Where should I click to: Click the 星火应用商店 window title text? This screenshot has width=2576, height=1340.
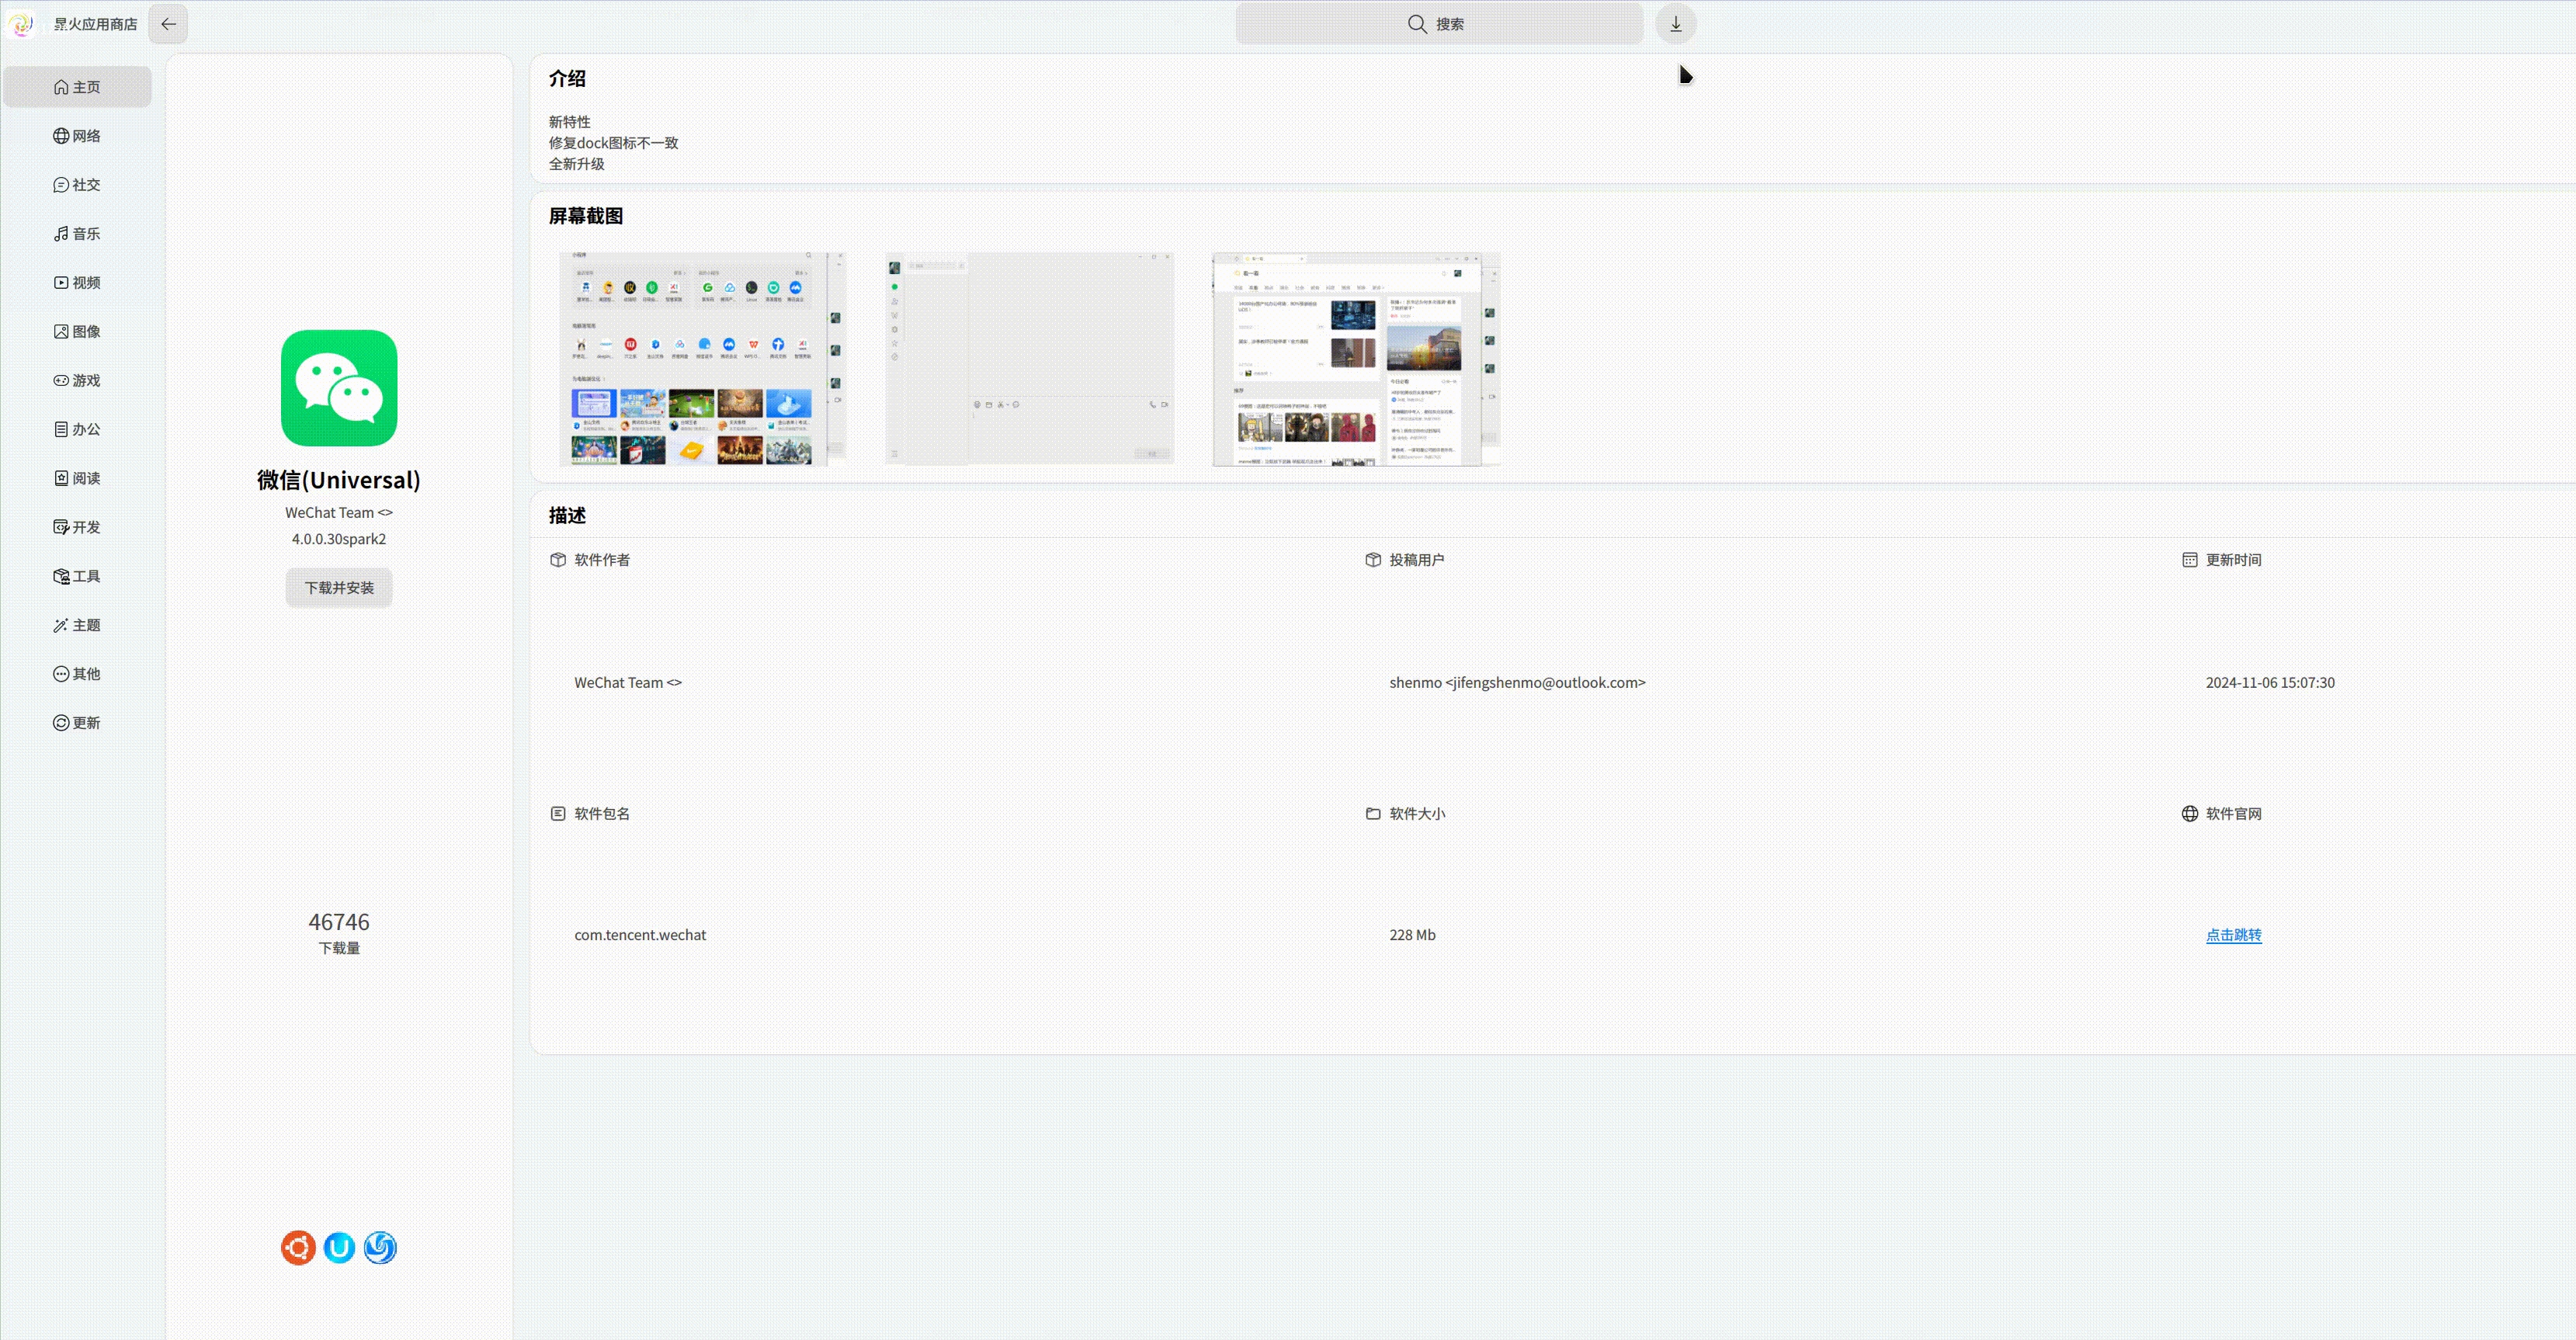95,24
